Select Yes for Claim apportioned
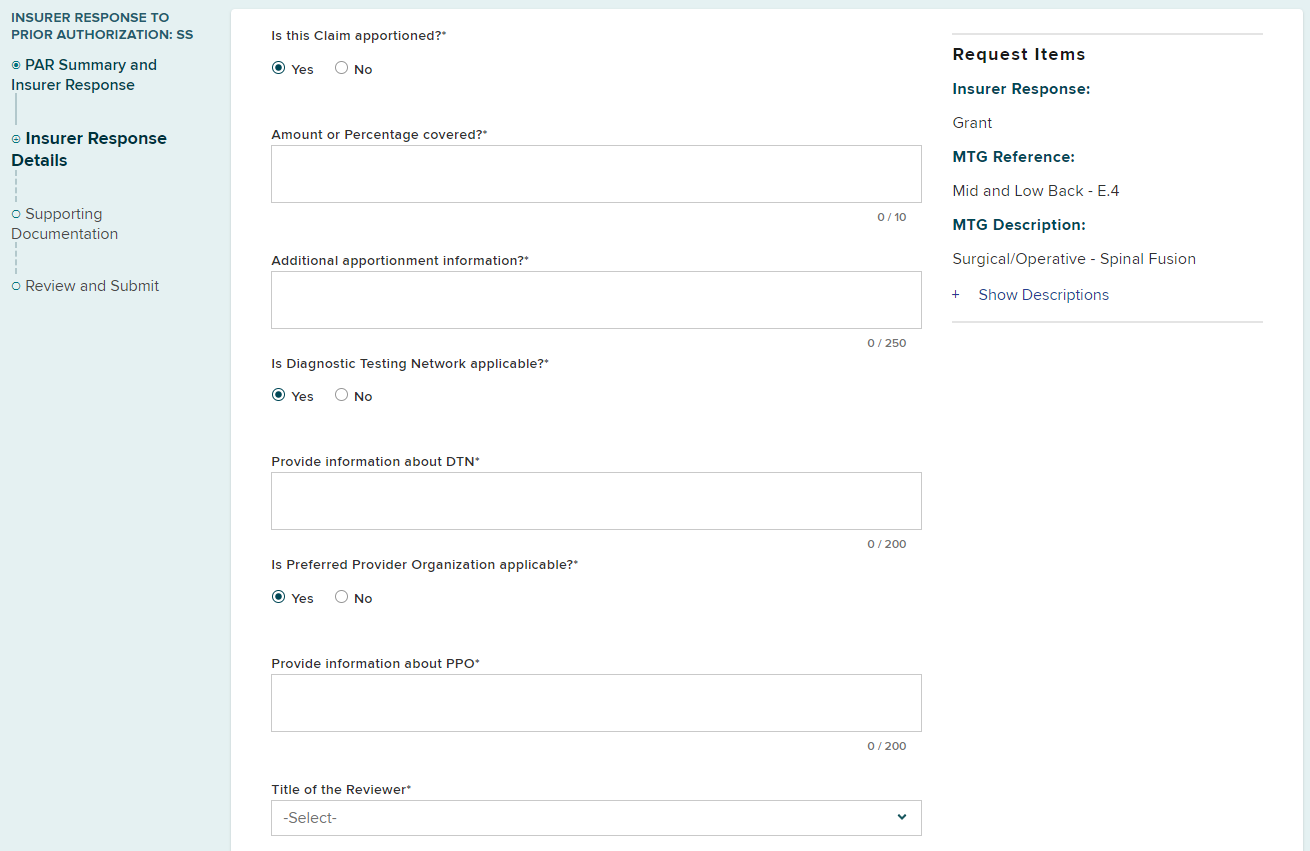The height and width of the screenshot is (851, 1310). click(279, 69)
